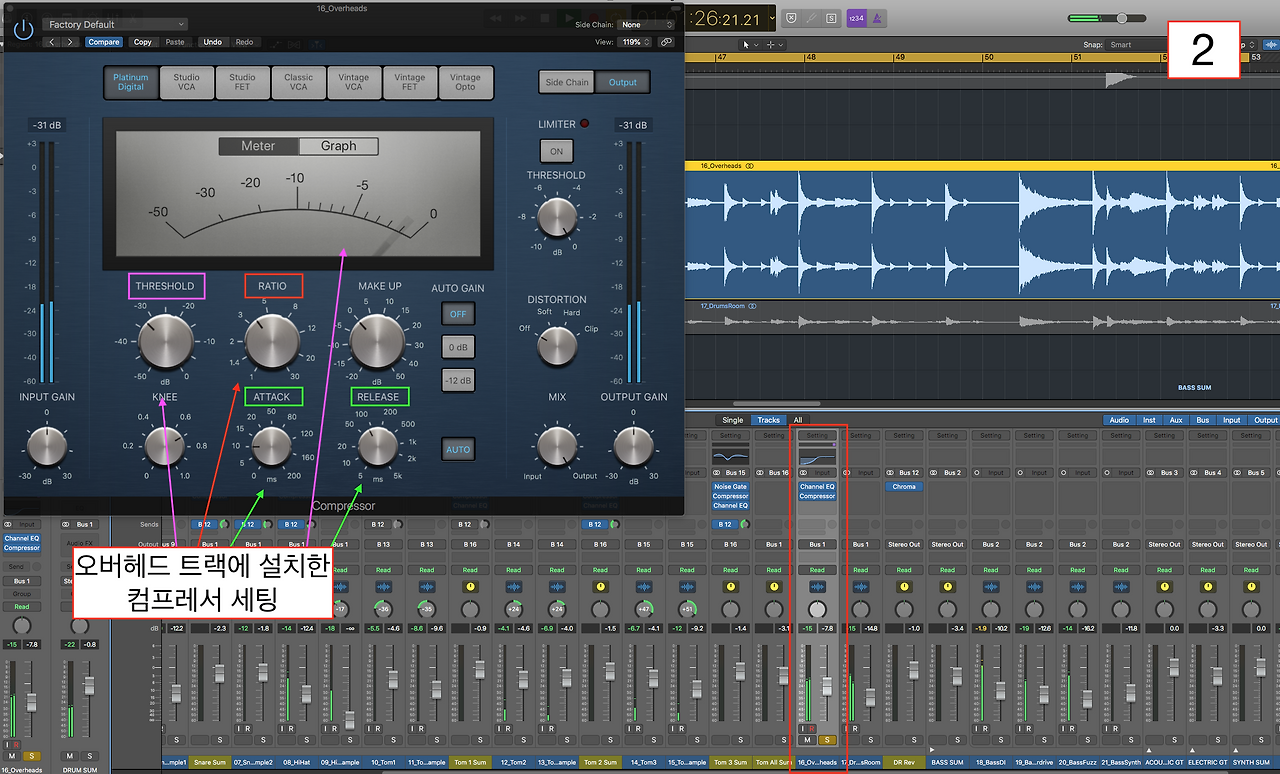Switch to Studio VCA compressor model
1280x774 pixels.
[186, 82]
